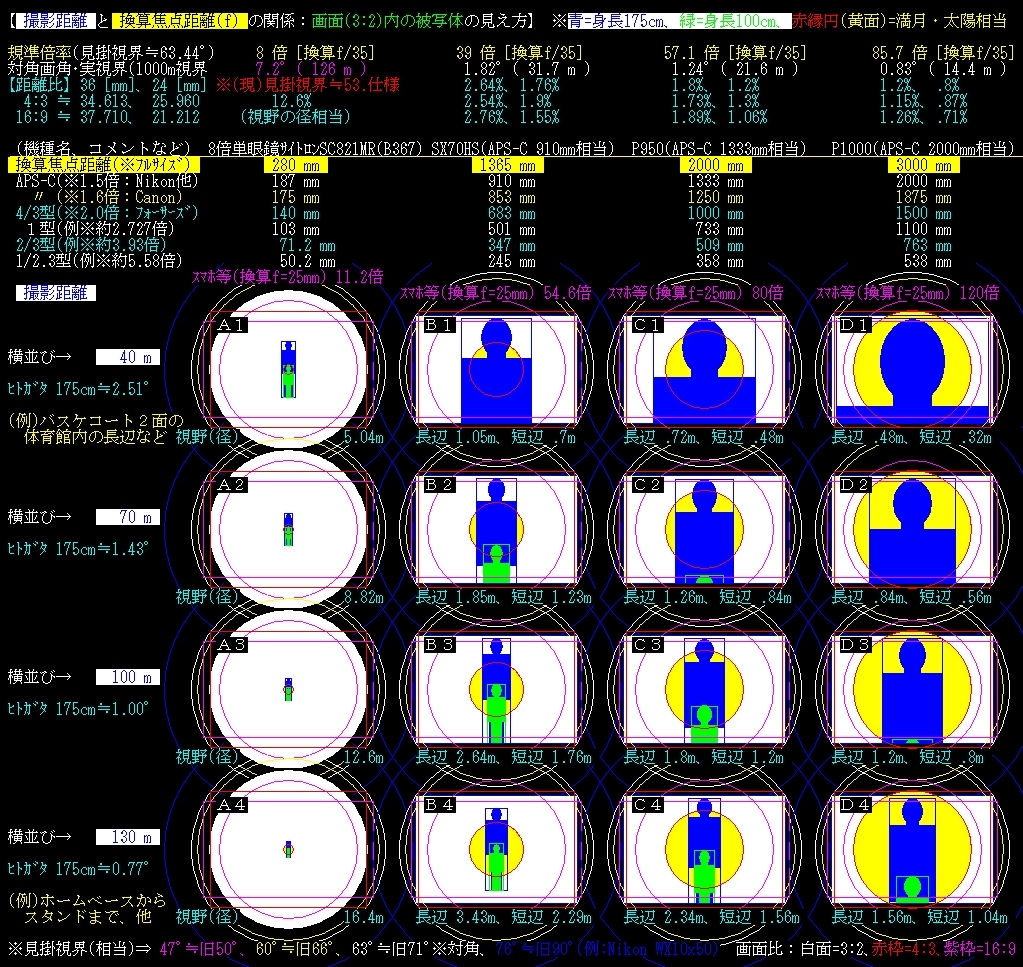Click the white 撮影距離 label above distances
Image resolution: width=1023 pixels, height=967 pixels.
click(55, 293)
